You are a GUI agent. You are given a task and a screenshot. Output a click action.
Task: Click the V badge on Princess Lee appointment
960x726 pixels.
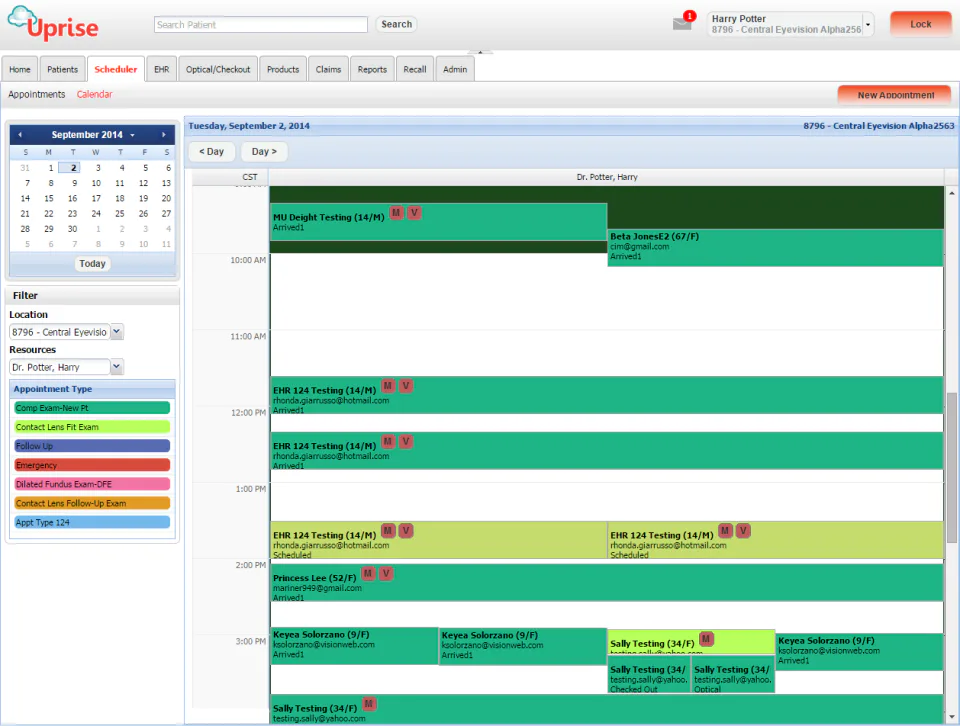point(386,574)
